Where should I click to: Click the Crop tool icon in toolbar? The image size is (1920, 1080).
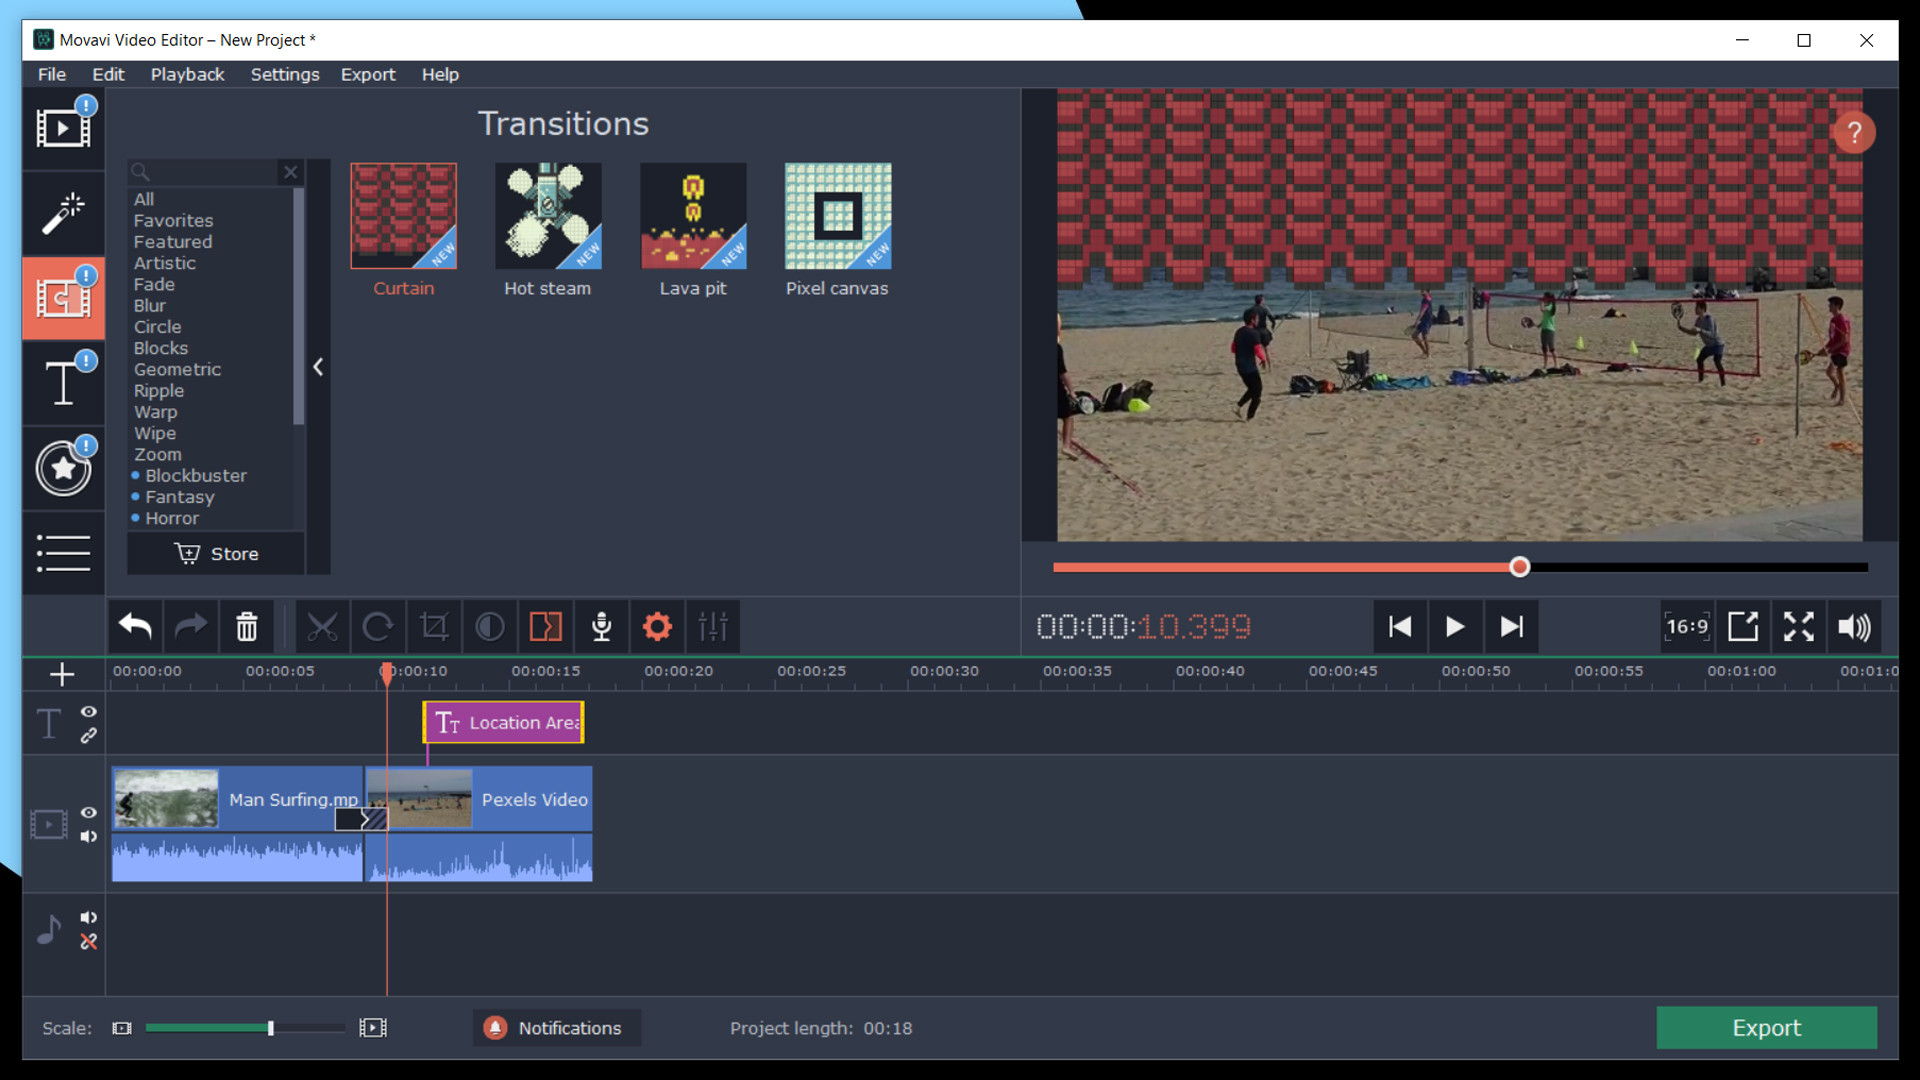tap(433, 626)
